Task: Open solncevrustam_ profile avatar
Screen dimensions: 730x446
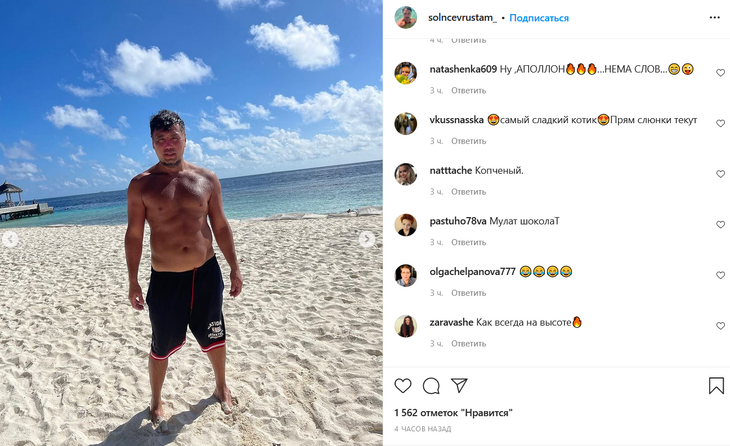Action: pos(405,18)
